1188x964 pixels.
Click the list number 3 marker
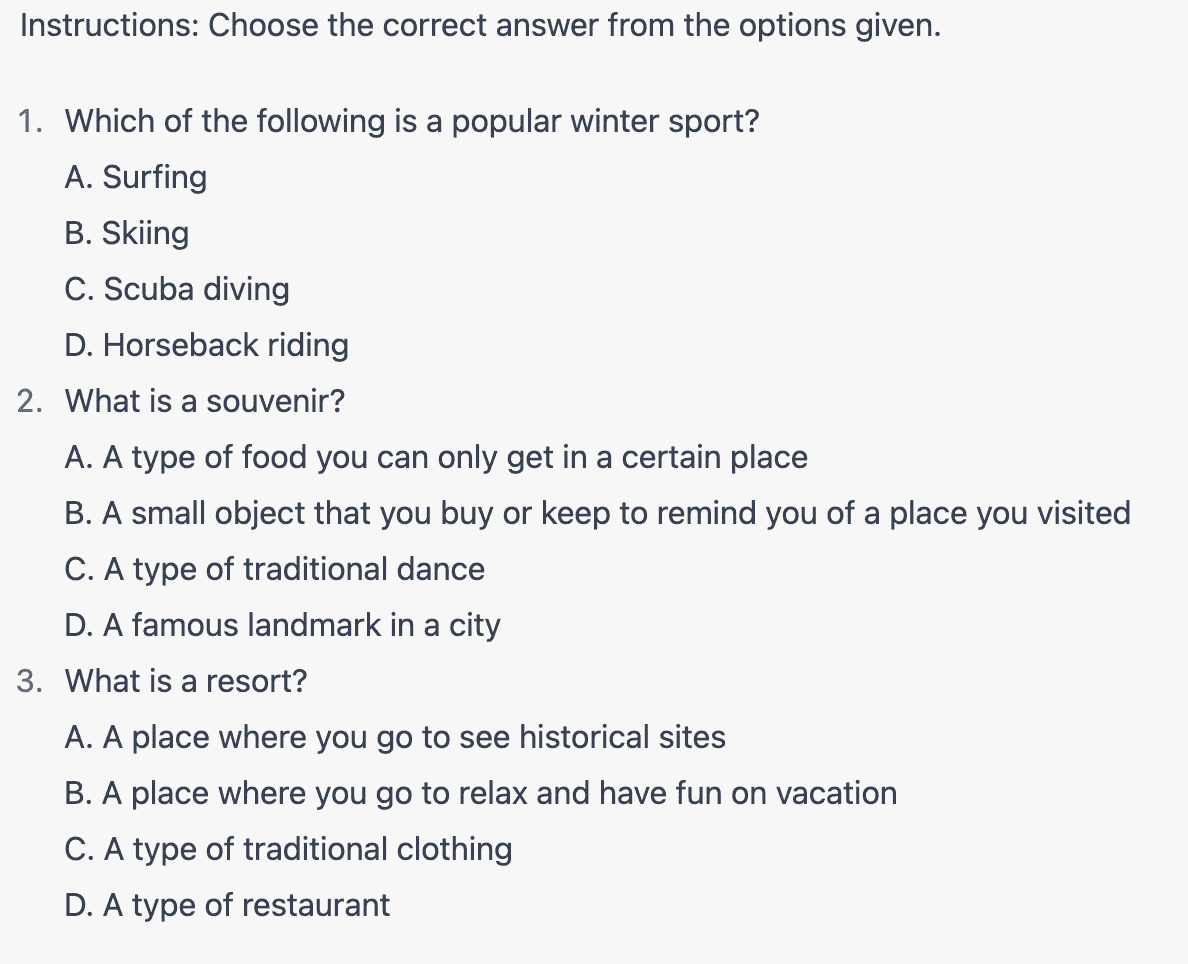30,681
